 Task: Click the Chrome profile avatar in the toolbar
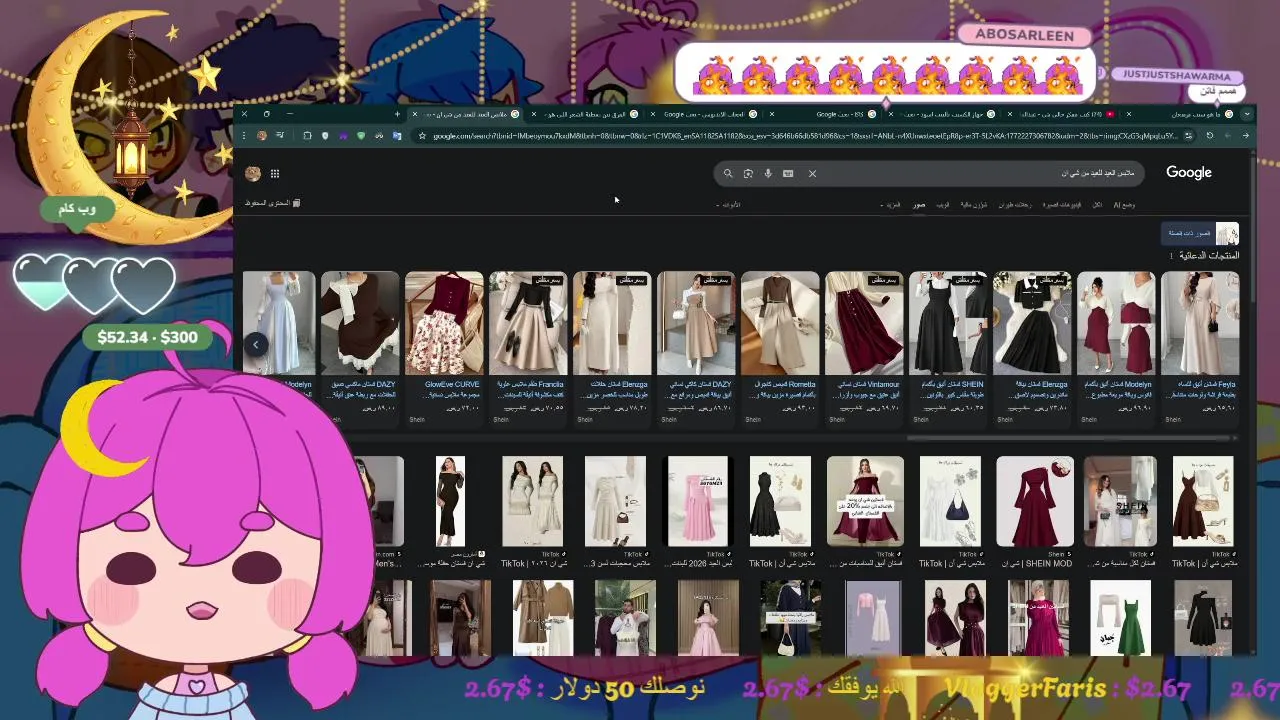(262, 135)
